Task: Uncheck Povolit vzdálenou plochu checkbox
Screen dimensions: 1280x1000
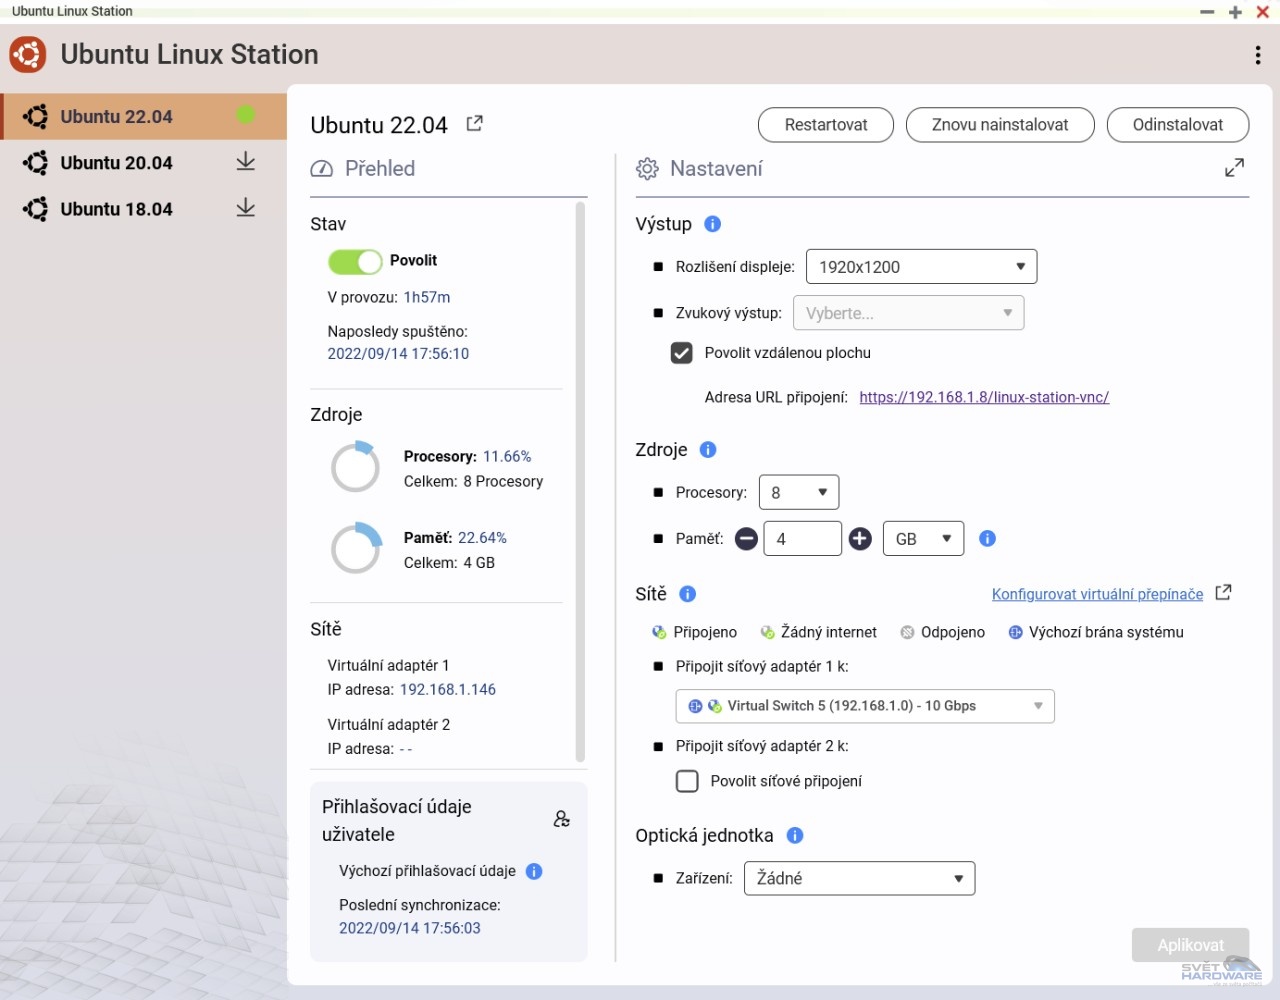Action: coord(681,353)
